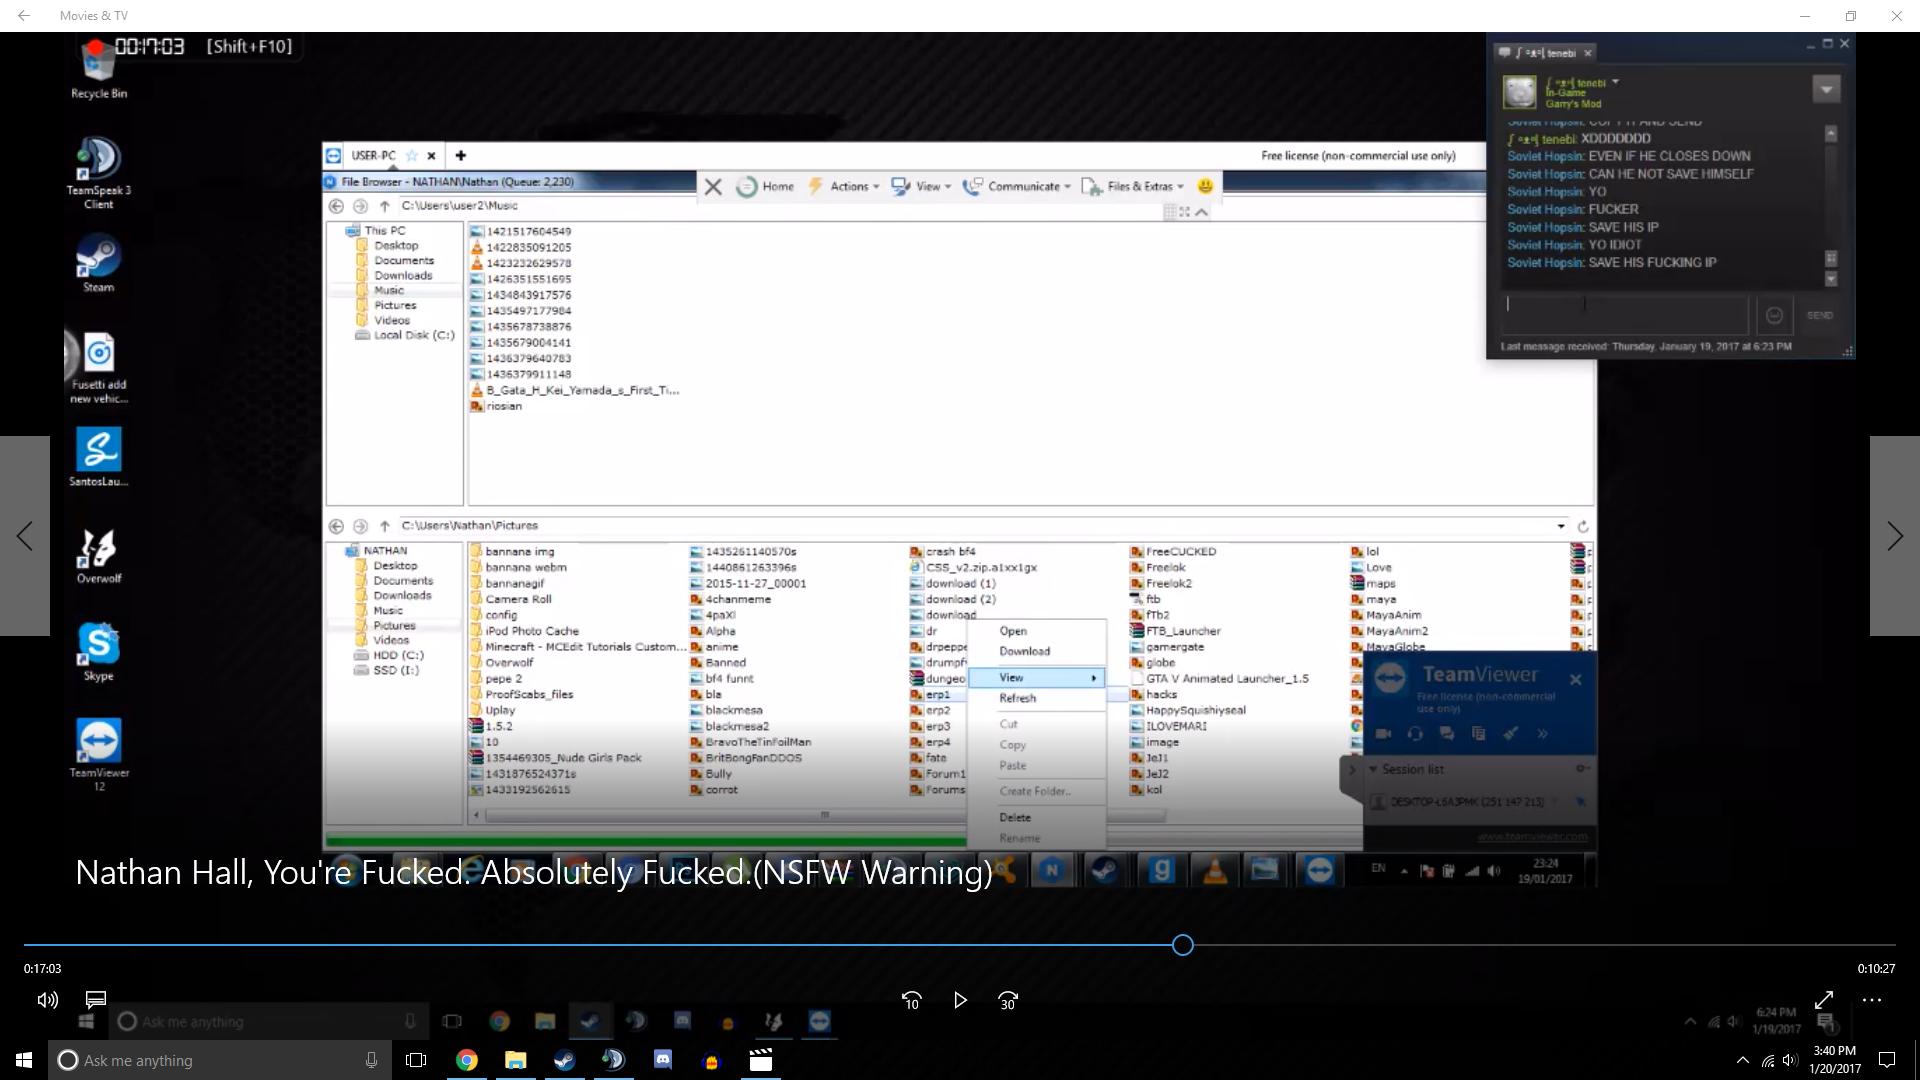Switch the player to full screen
The height and width of the screenshot is (1080, 1920).
[1824, 1000]
